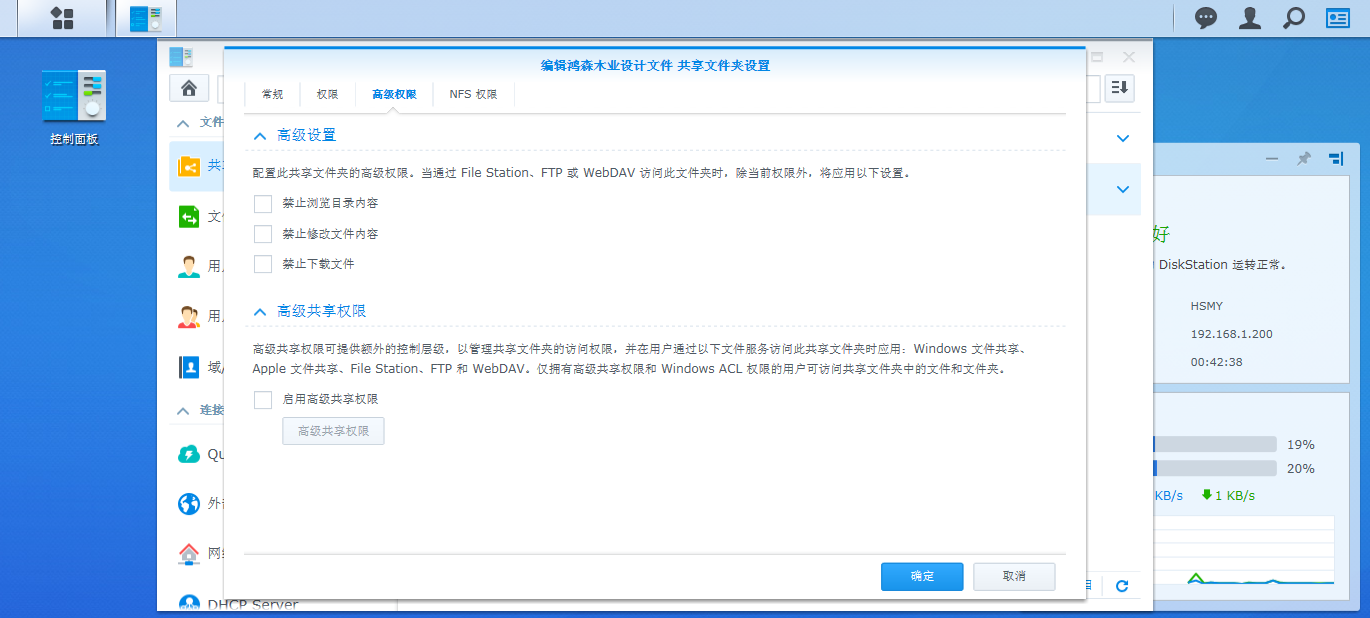Viewport: 1370px width, 618px height.
Task: Click the sort order icon button
Action: click(x=1119, y=88)
